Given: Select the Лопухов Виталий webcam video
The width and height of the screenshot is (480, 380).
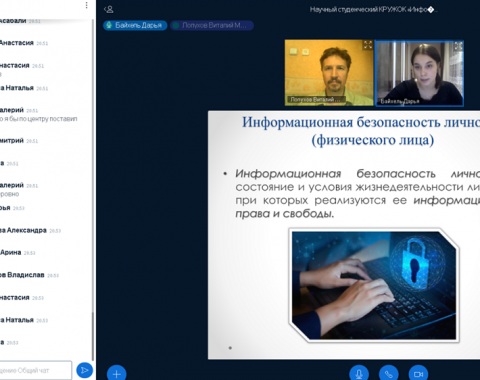Looking at the screenshot, I should coord(329,73).
